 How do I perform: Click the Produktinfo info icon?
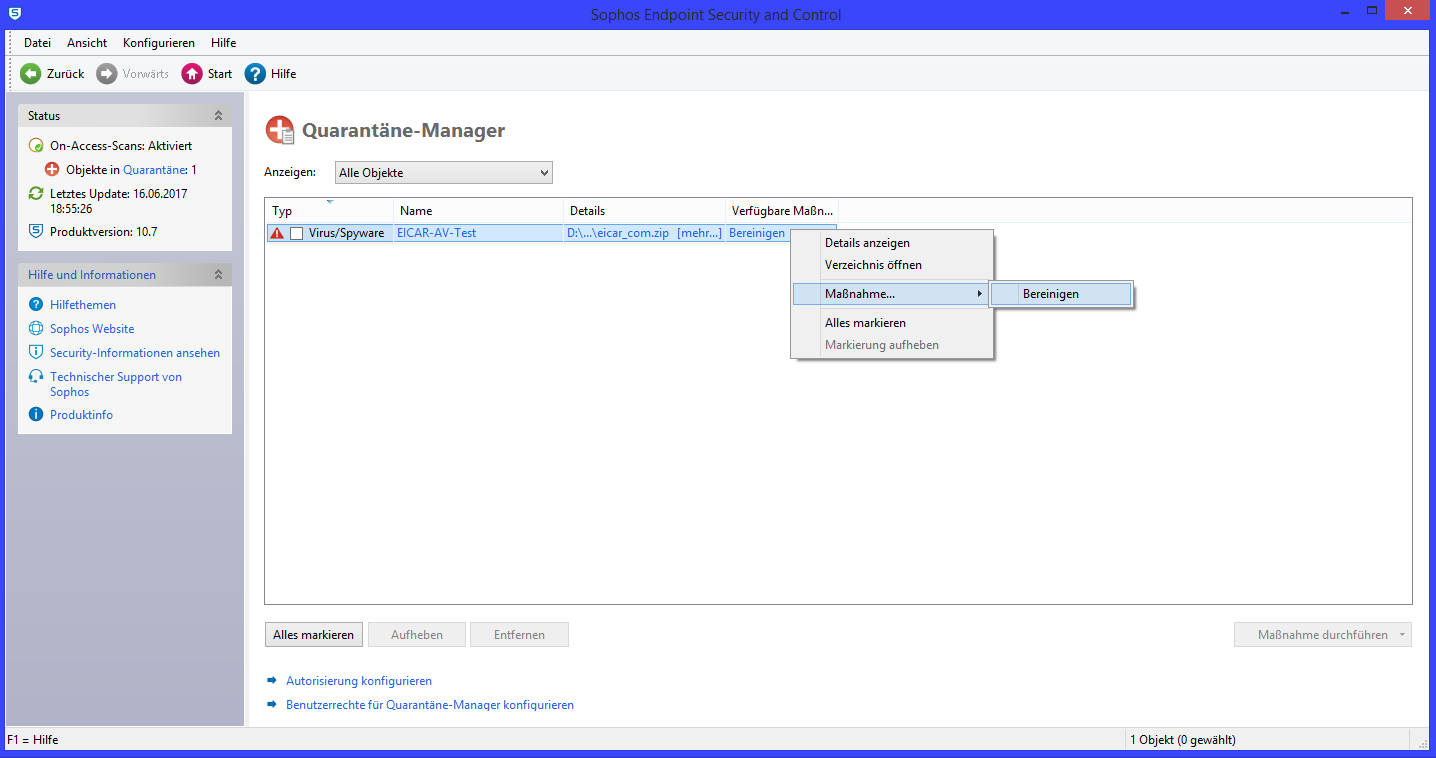pos(36,414)
